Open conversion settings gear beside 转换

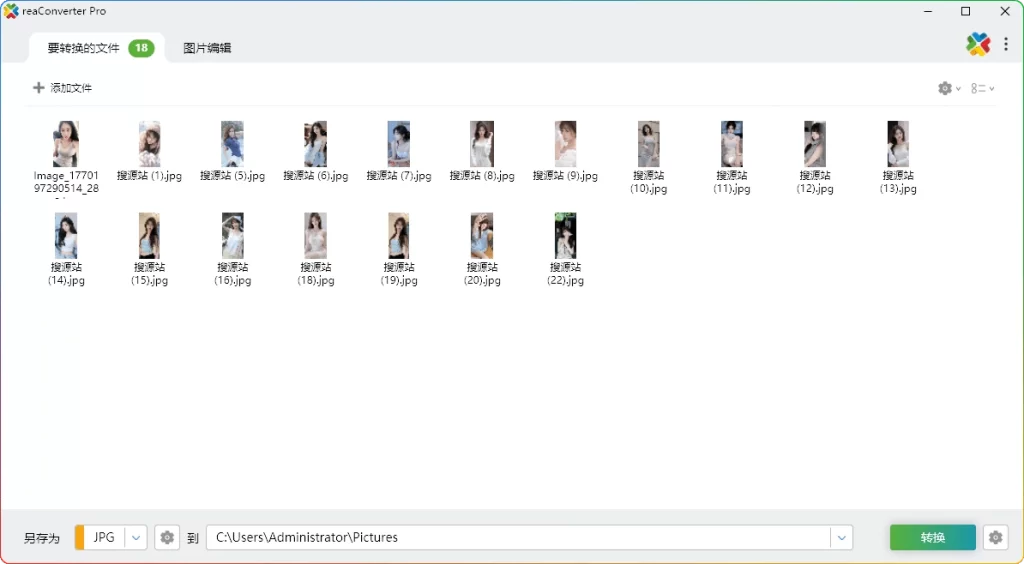pos(995,537)
